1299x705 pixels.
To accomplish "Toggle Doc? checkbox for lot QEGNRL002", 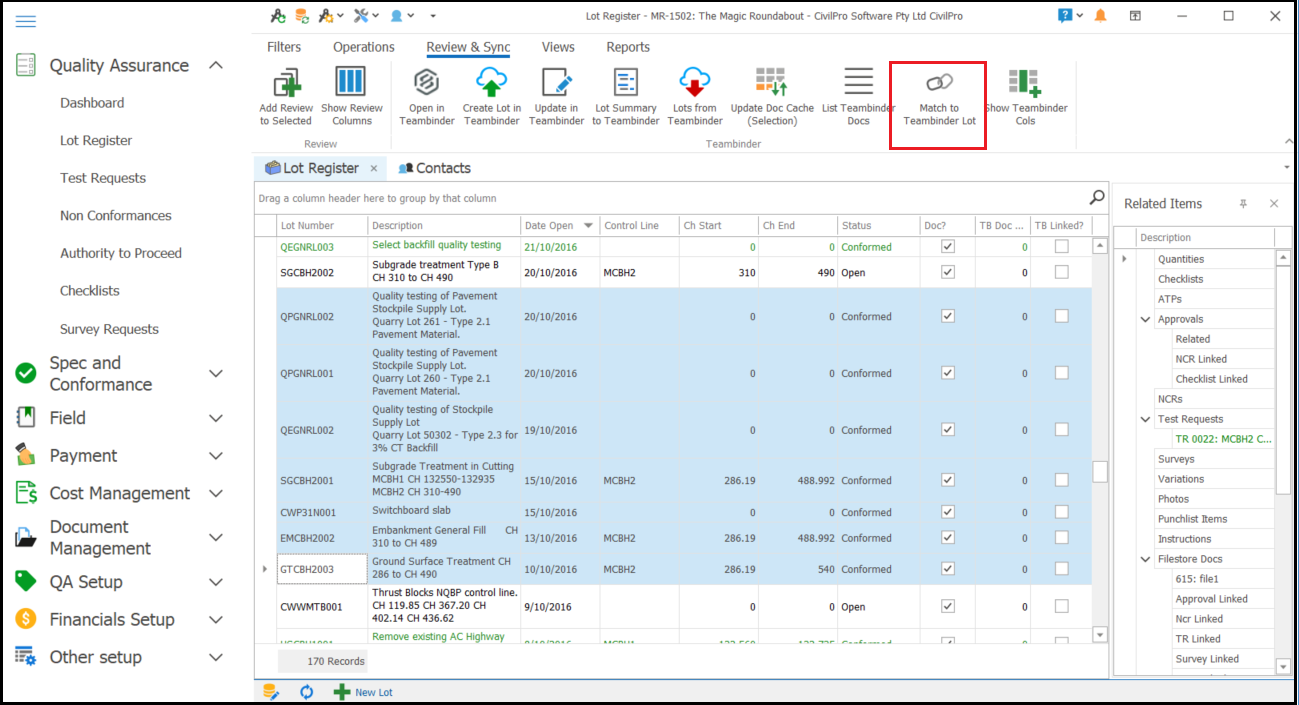I will 948,430.
